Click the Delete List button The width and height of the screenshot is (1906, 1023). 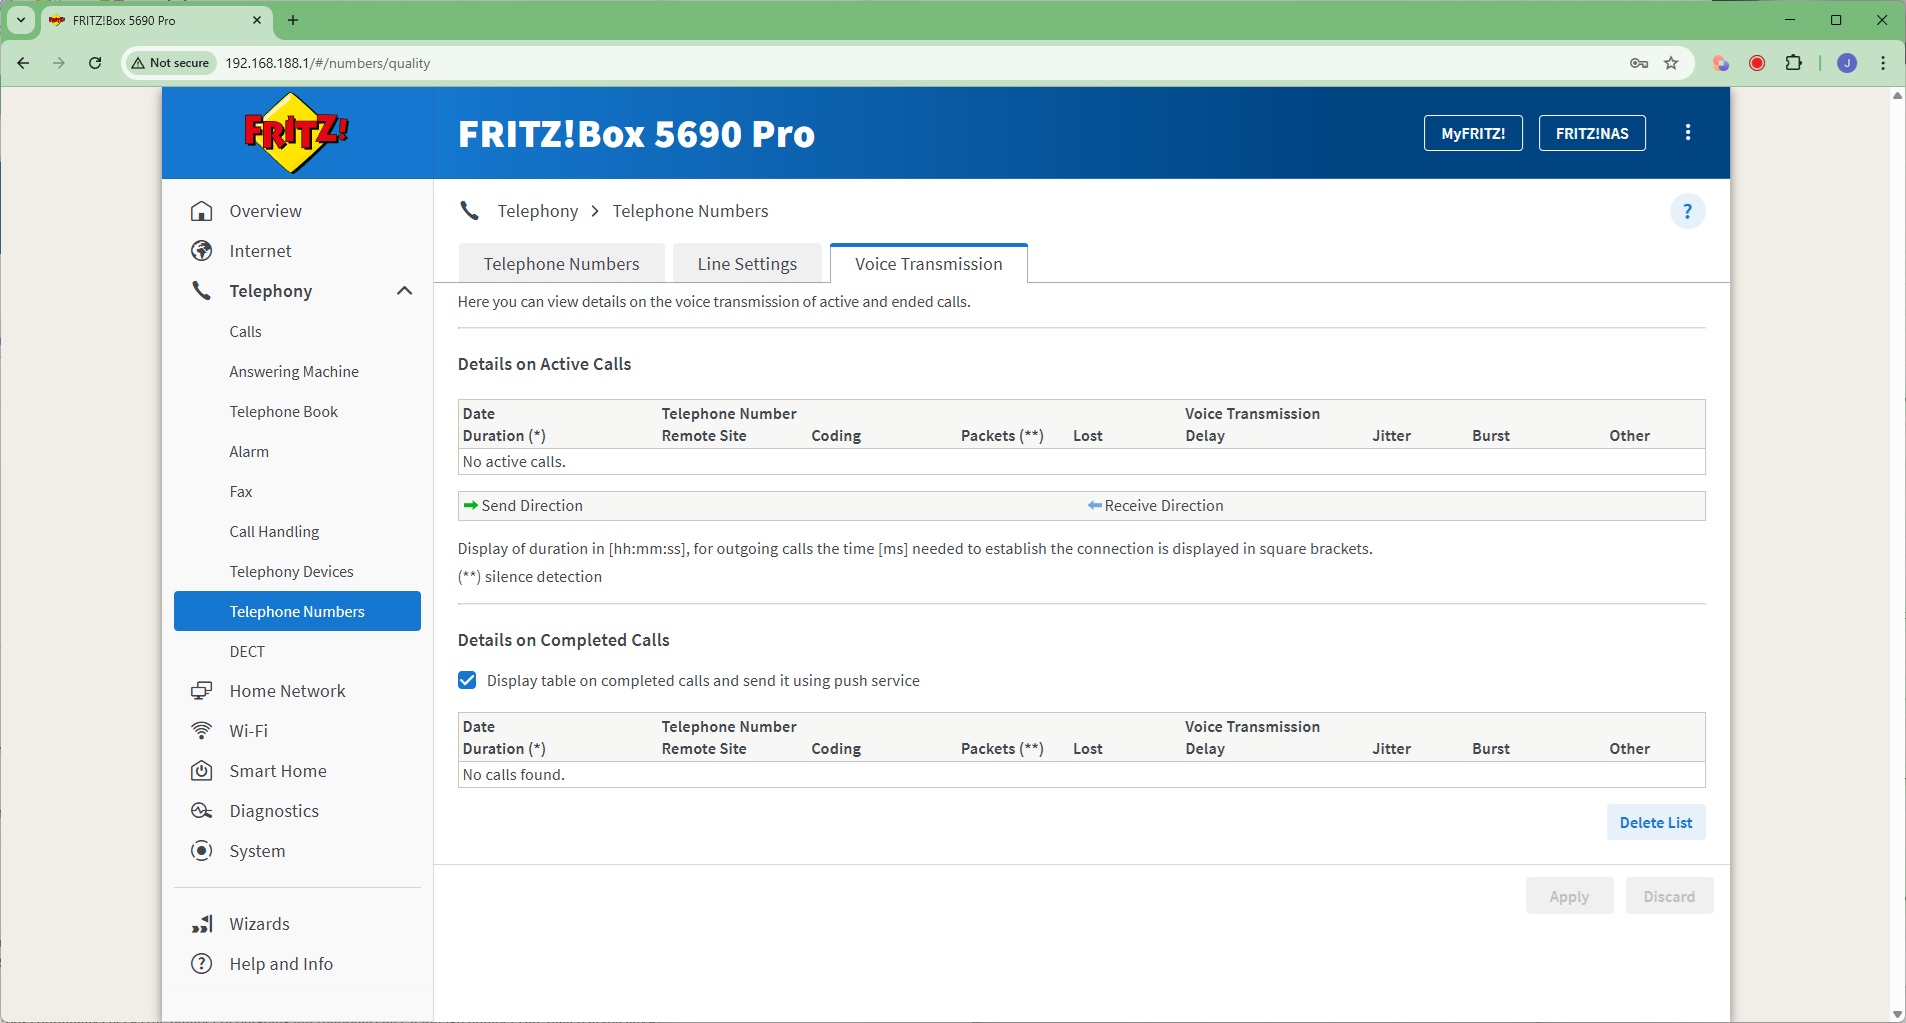pos(1656,822)
